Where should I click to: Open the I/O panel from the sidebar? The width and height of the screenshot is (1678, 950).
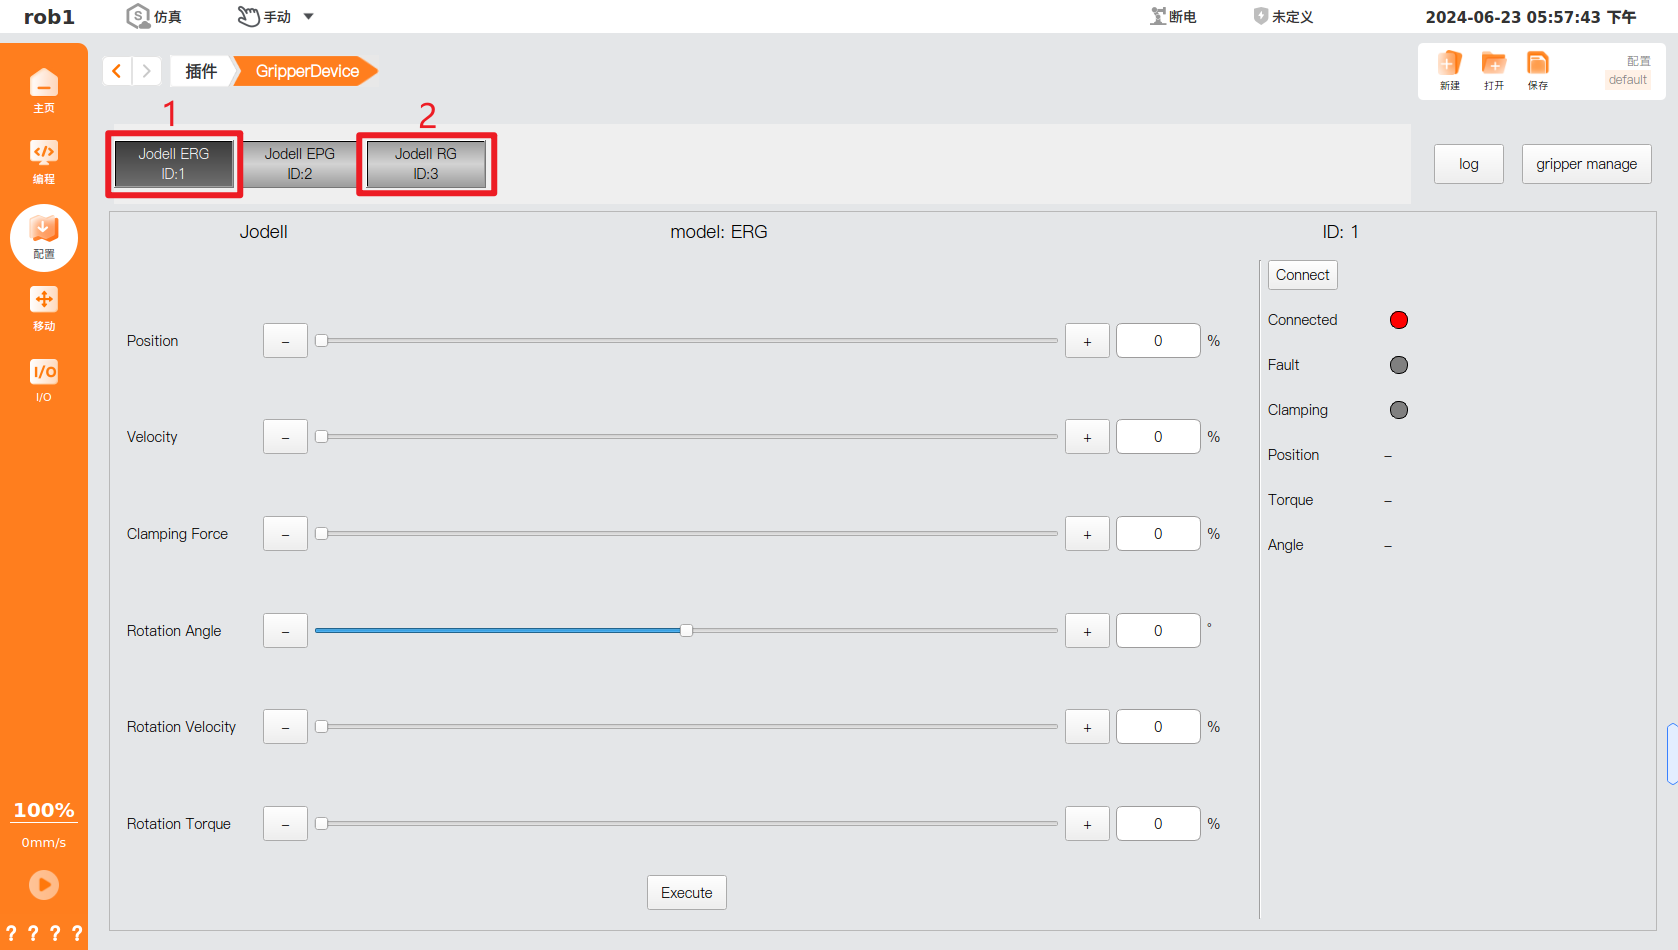coord(44,380)
